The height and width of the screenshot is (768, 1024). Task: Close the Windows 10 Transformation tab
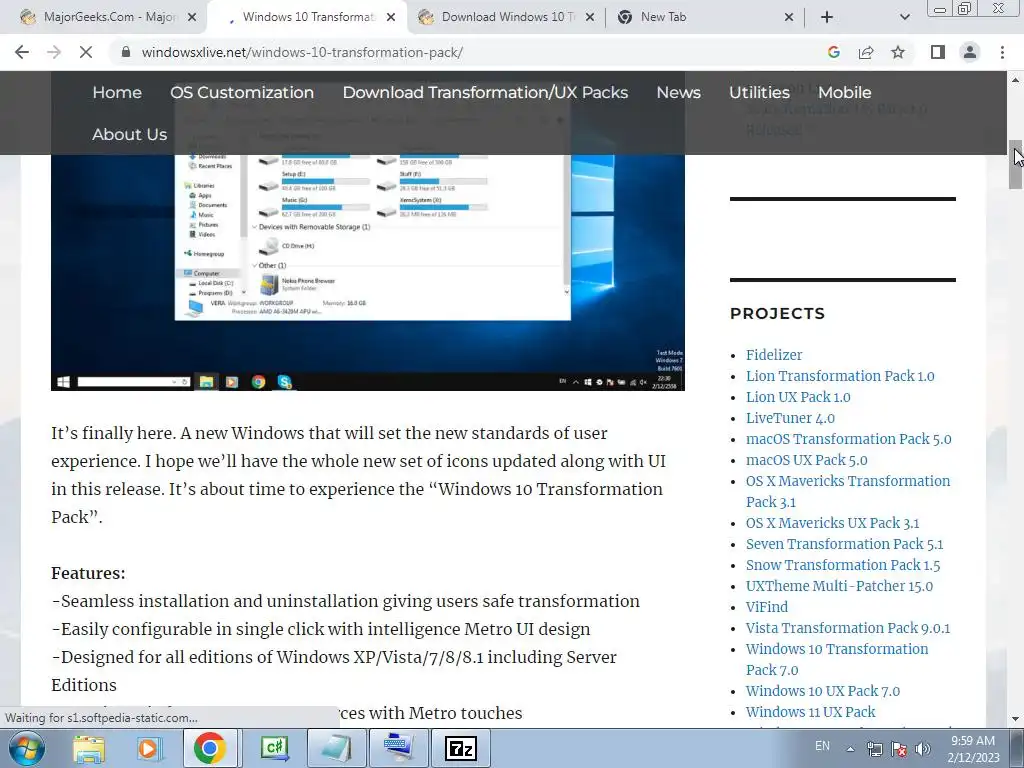391,18
